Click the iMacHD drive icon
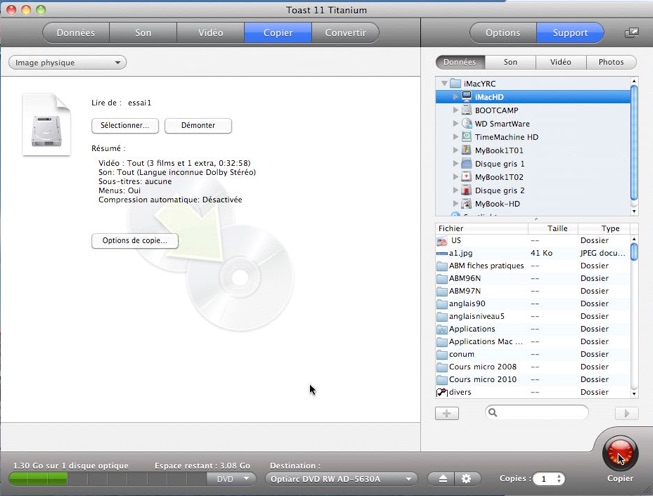The width and height of the screenshot is (653, 496). [x=466, y=97]
